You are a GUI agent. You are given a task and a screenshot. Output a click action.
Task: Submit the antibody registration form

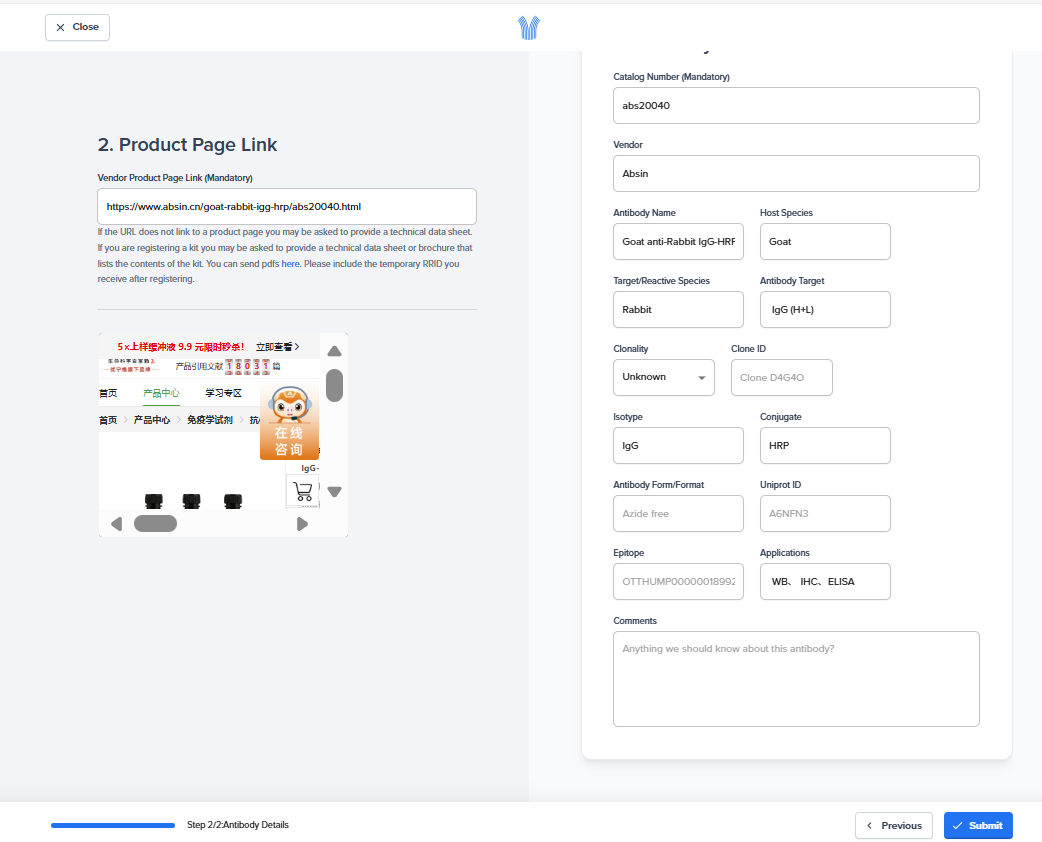pyautogui.click(x=977, y=825)
